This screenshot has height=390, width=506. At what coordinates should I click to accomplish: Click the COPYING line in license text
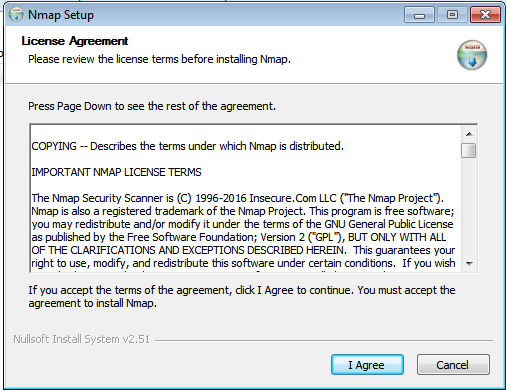[187, 146]
